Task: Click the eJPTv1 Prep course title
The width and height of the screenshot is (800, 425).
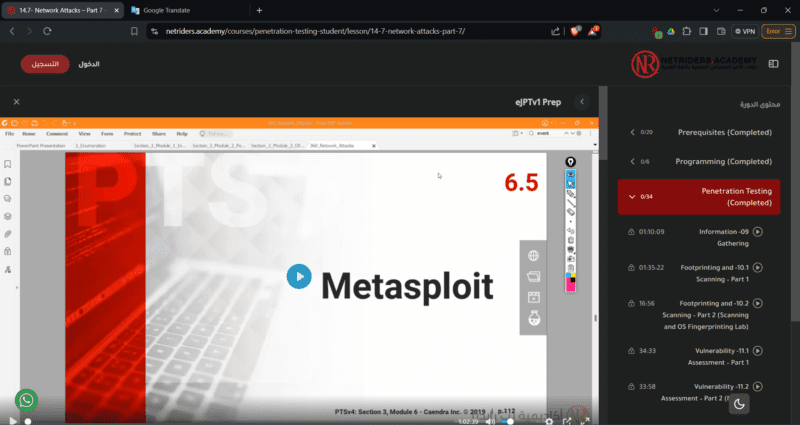Action: (x=538, y=102)
